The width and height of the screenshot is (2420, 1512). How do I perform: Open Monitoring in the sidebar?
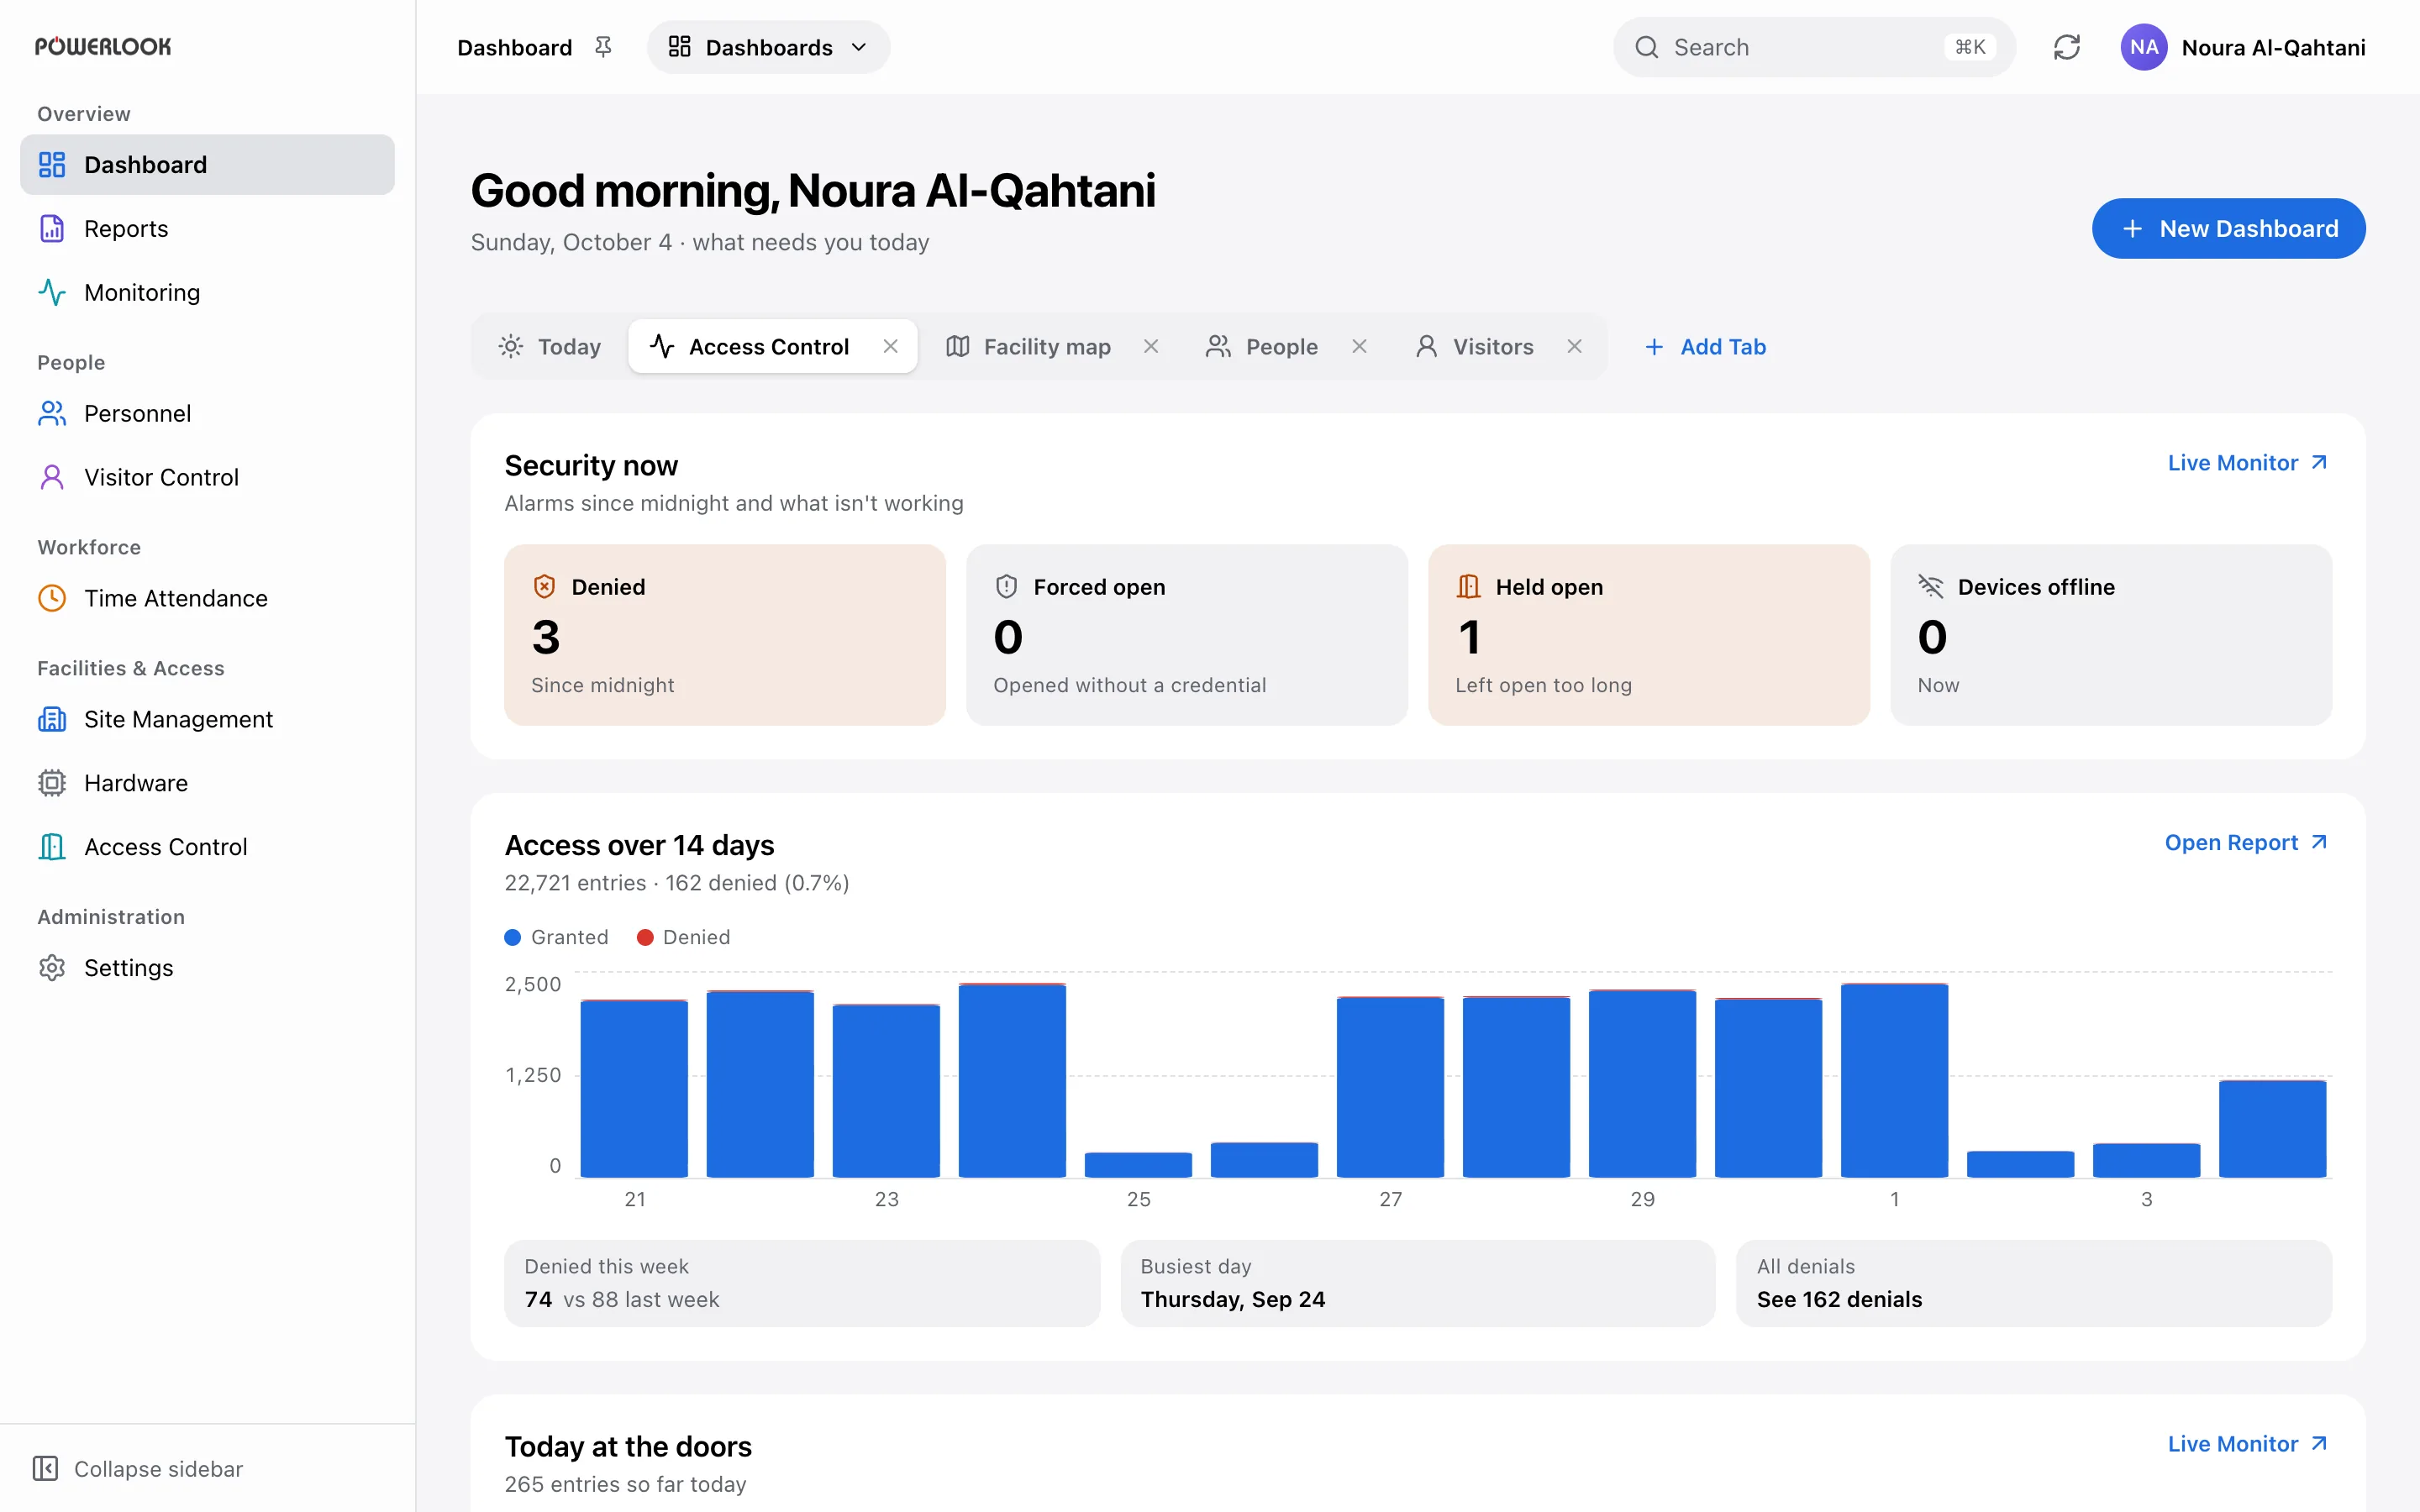[207, 293]
